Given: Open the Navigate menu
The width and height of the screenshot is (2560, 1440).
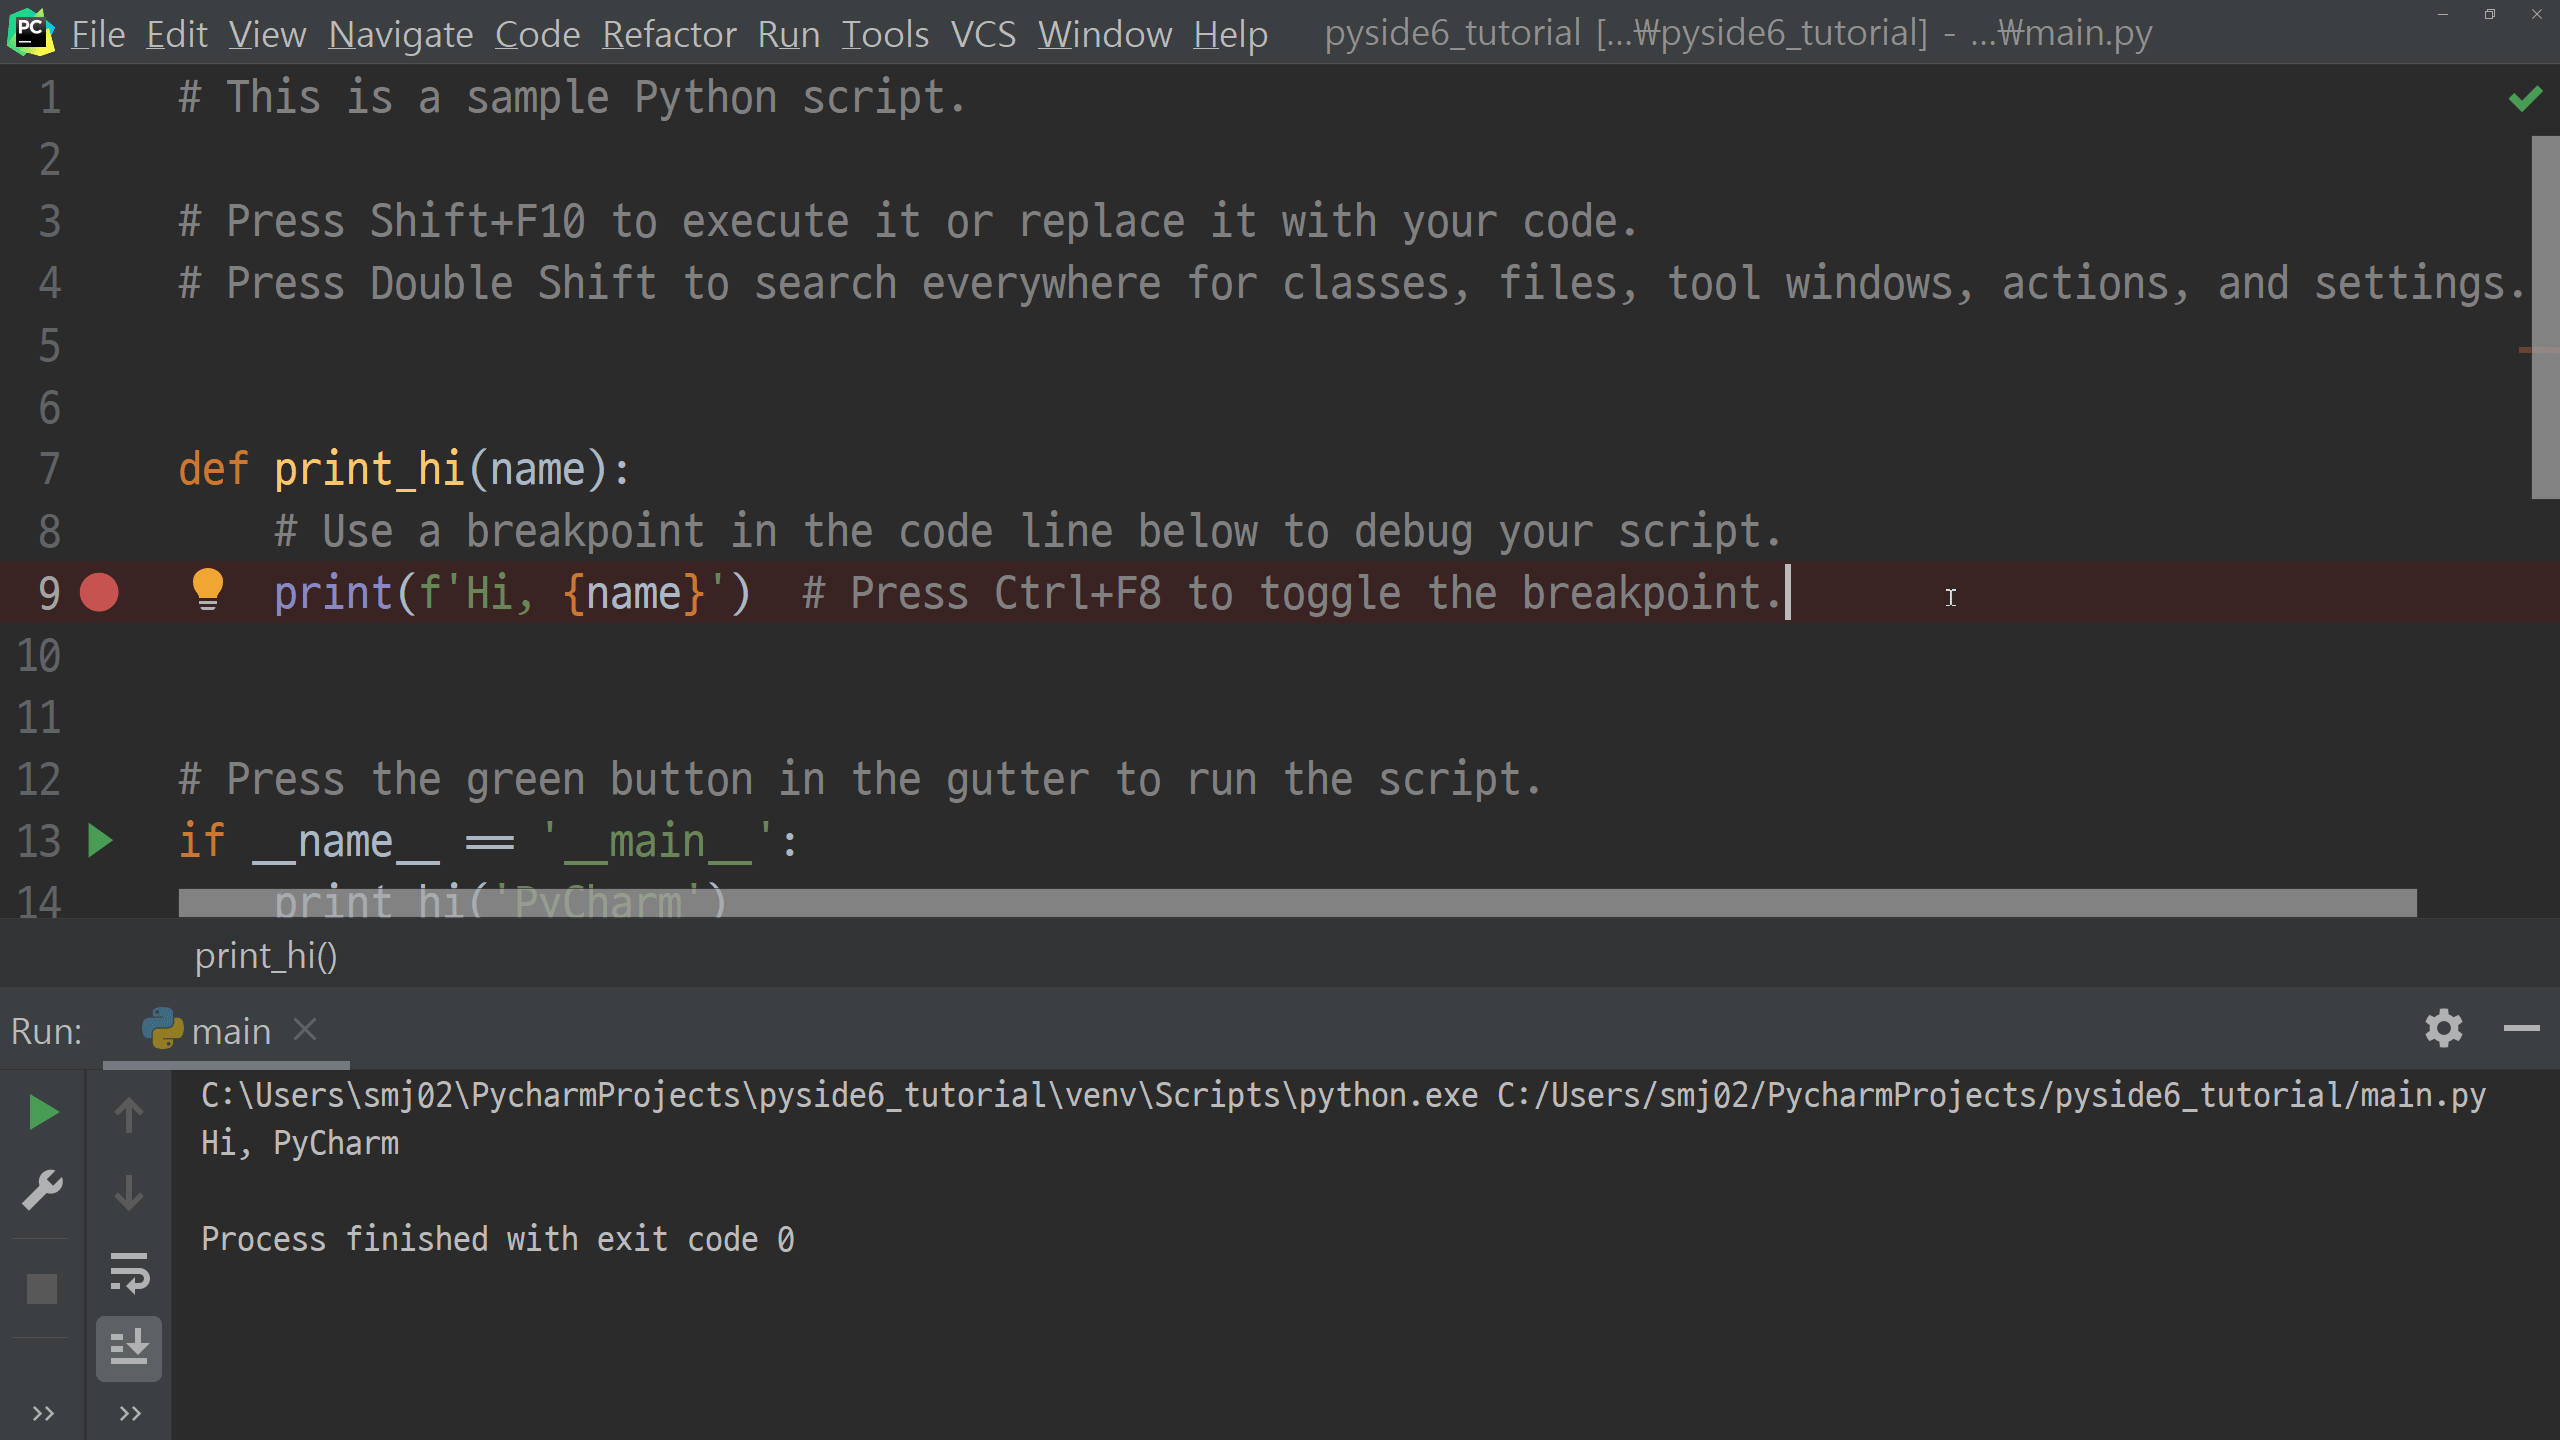Looking at the screenshot, I should 401,34.
